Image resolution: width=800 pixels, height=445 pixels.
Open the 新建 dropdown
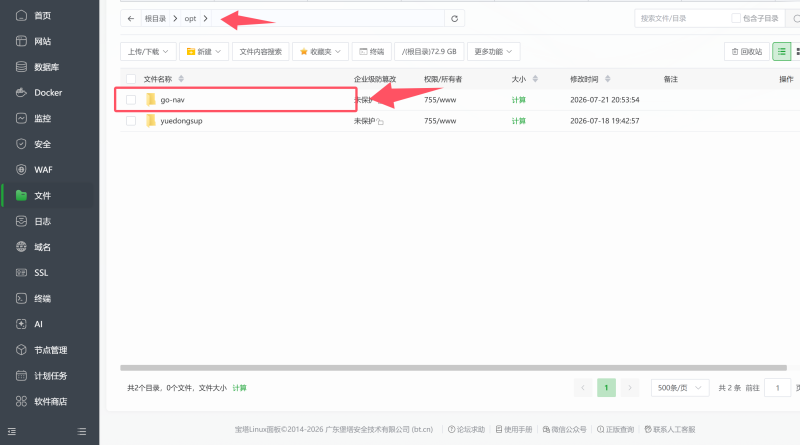point(204,52)
